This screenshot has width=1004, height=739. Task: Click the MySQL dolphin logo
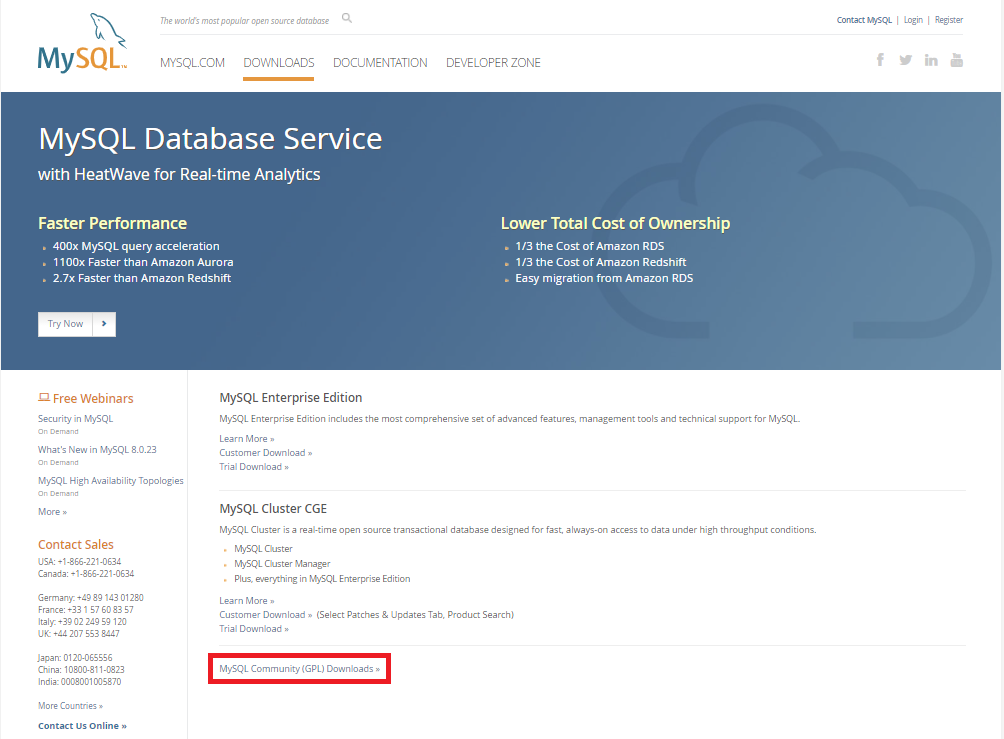(x=83, y=42)
